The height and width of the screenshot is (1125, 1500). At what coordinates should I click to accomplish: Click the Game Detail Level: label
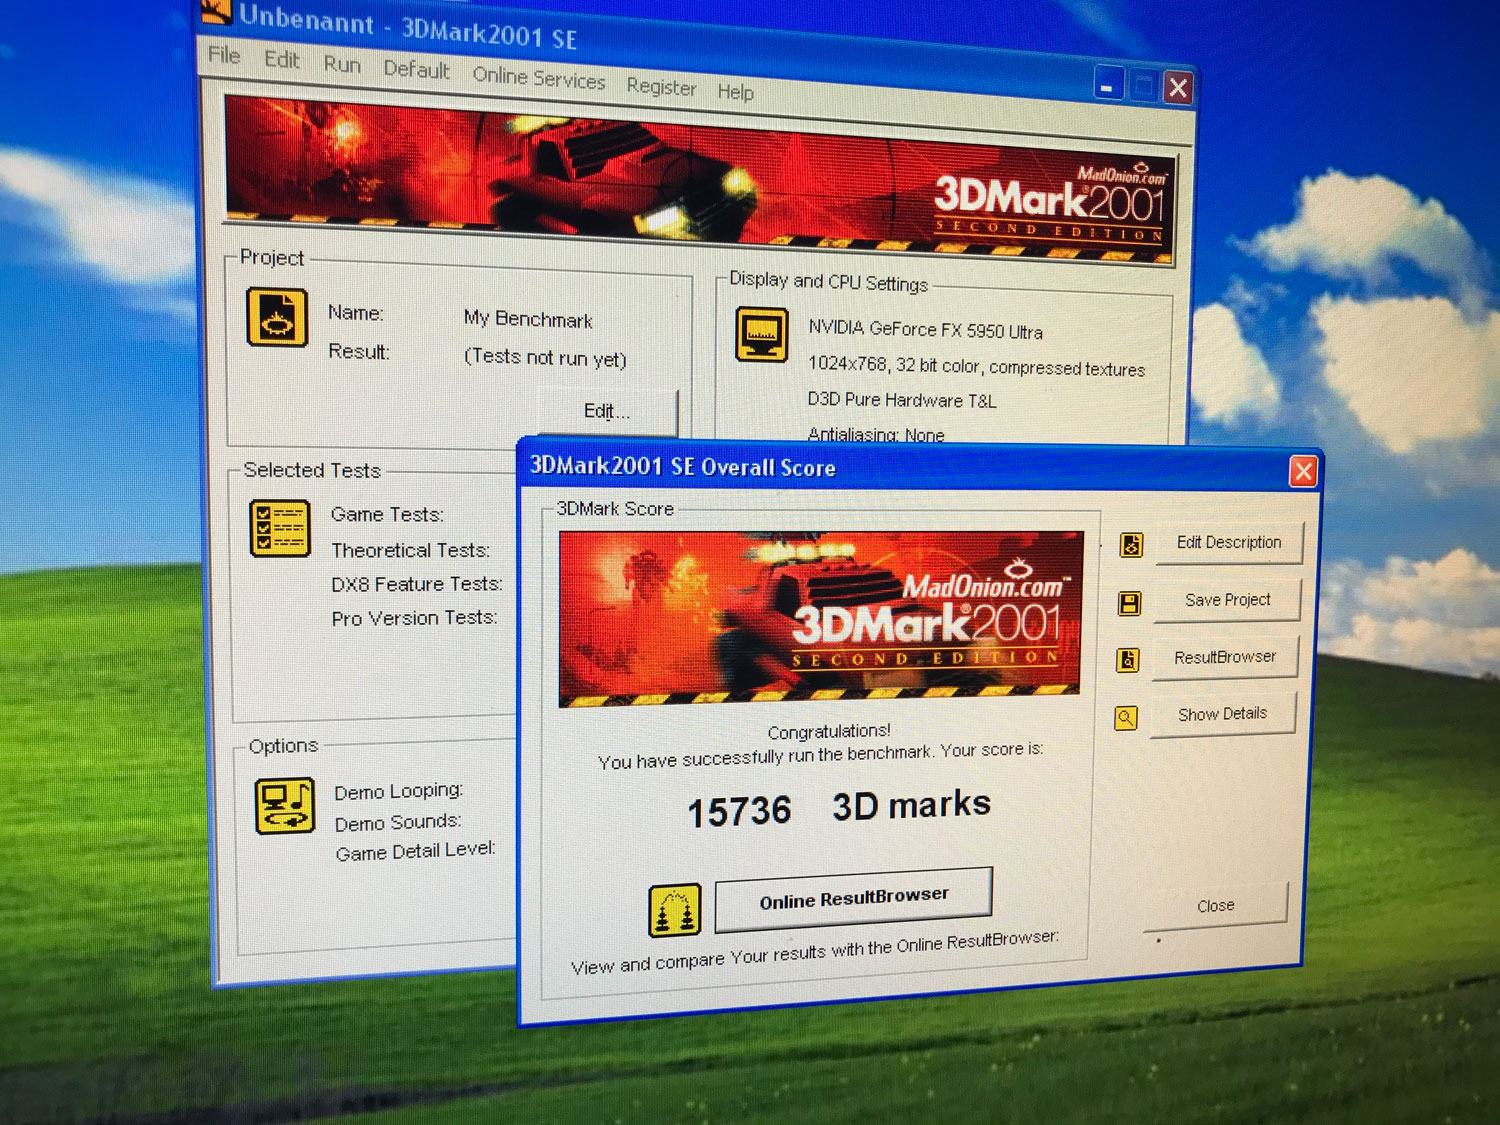(415, 851)
